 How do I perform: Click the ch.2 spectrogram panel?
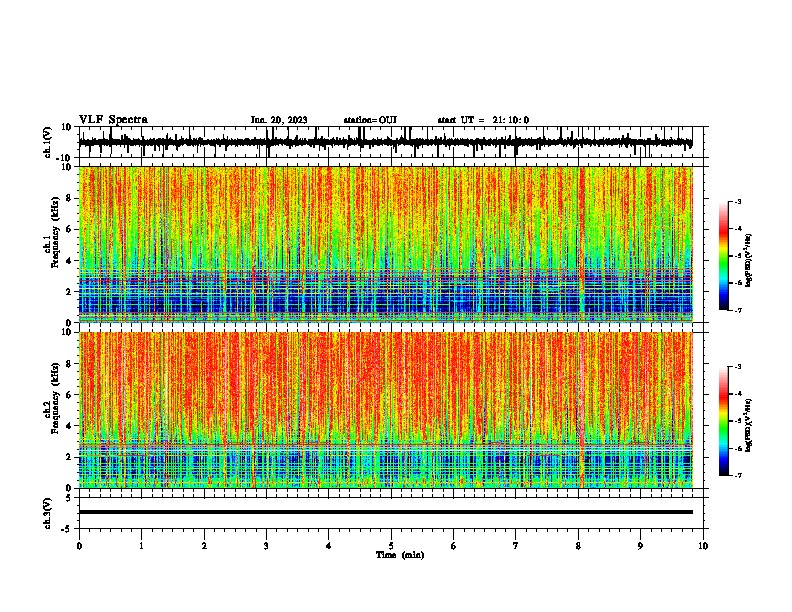coord(385,410)
